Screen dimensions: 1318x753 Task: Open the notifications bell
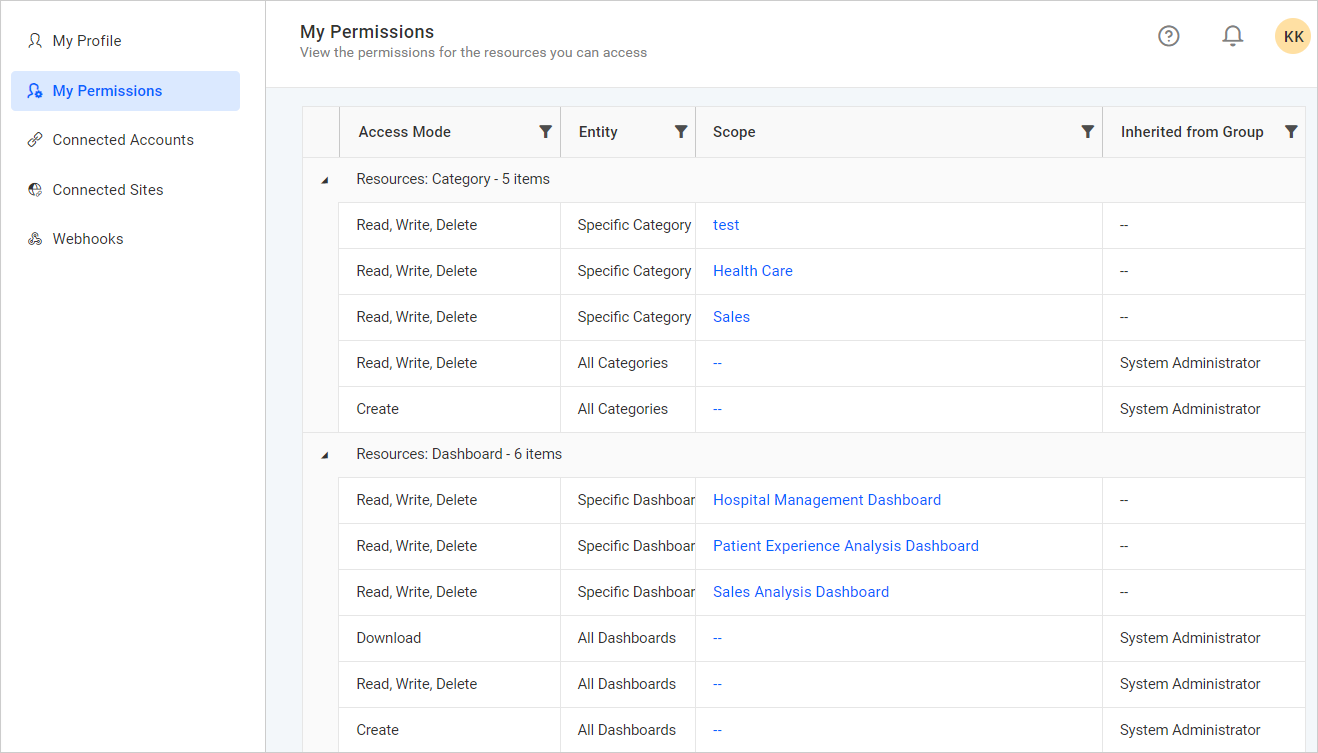click(1232, 35)
